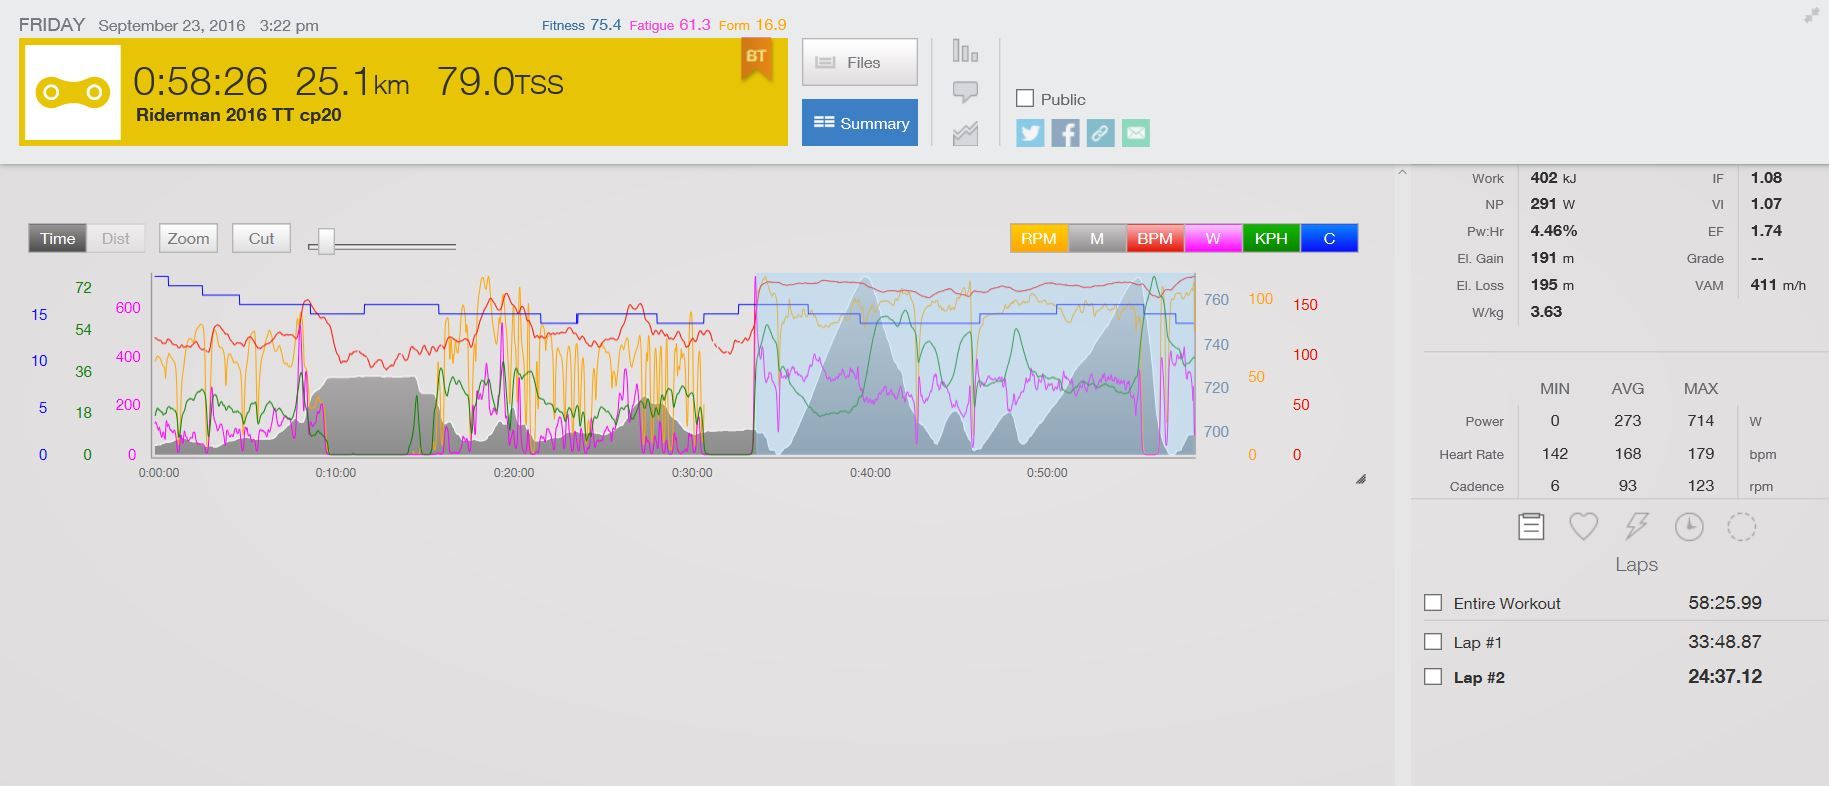1829x786 pixels.
Task: Click the smoothing slider handle
Action: pos(326,241)
